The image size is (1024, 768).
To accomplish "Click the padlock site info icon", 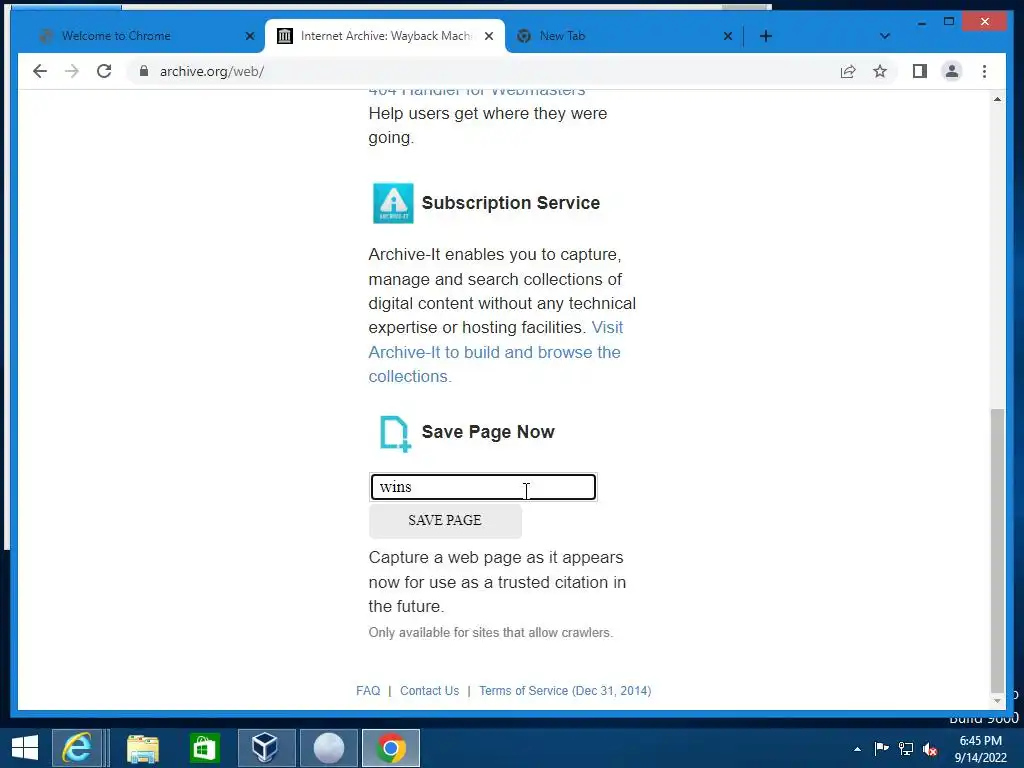I will pyautogui.click(x=144, y=71).
